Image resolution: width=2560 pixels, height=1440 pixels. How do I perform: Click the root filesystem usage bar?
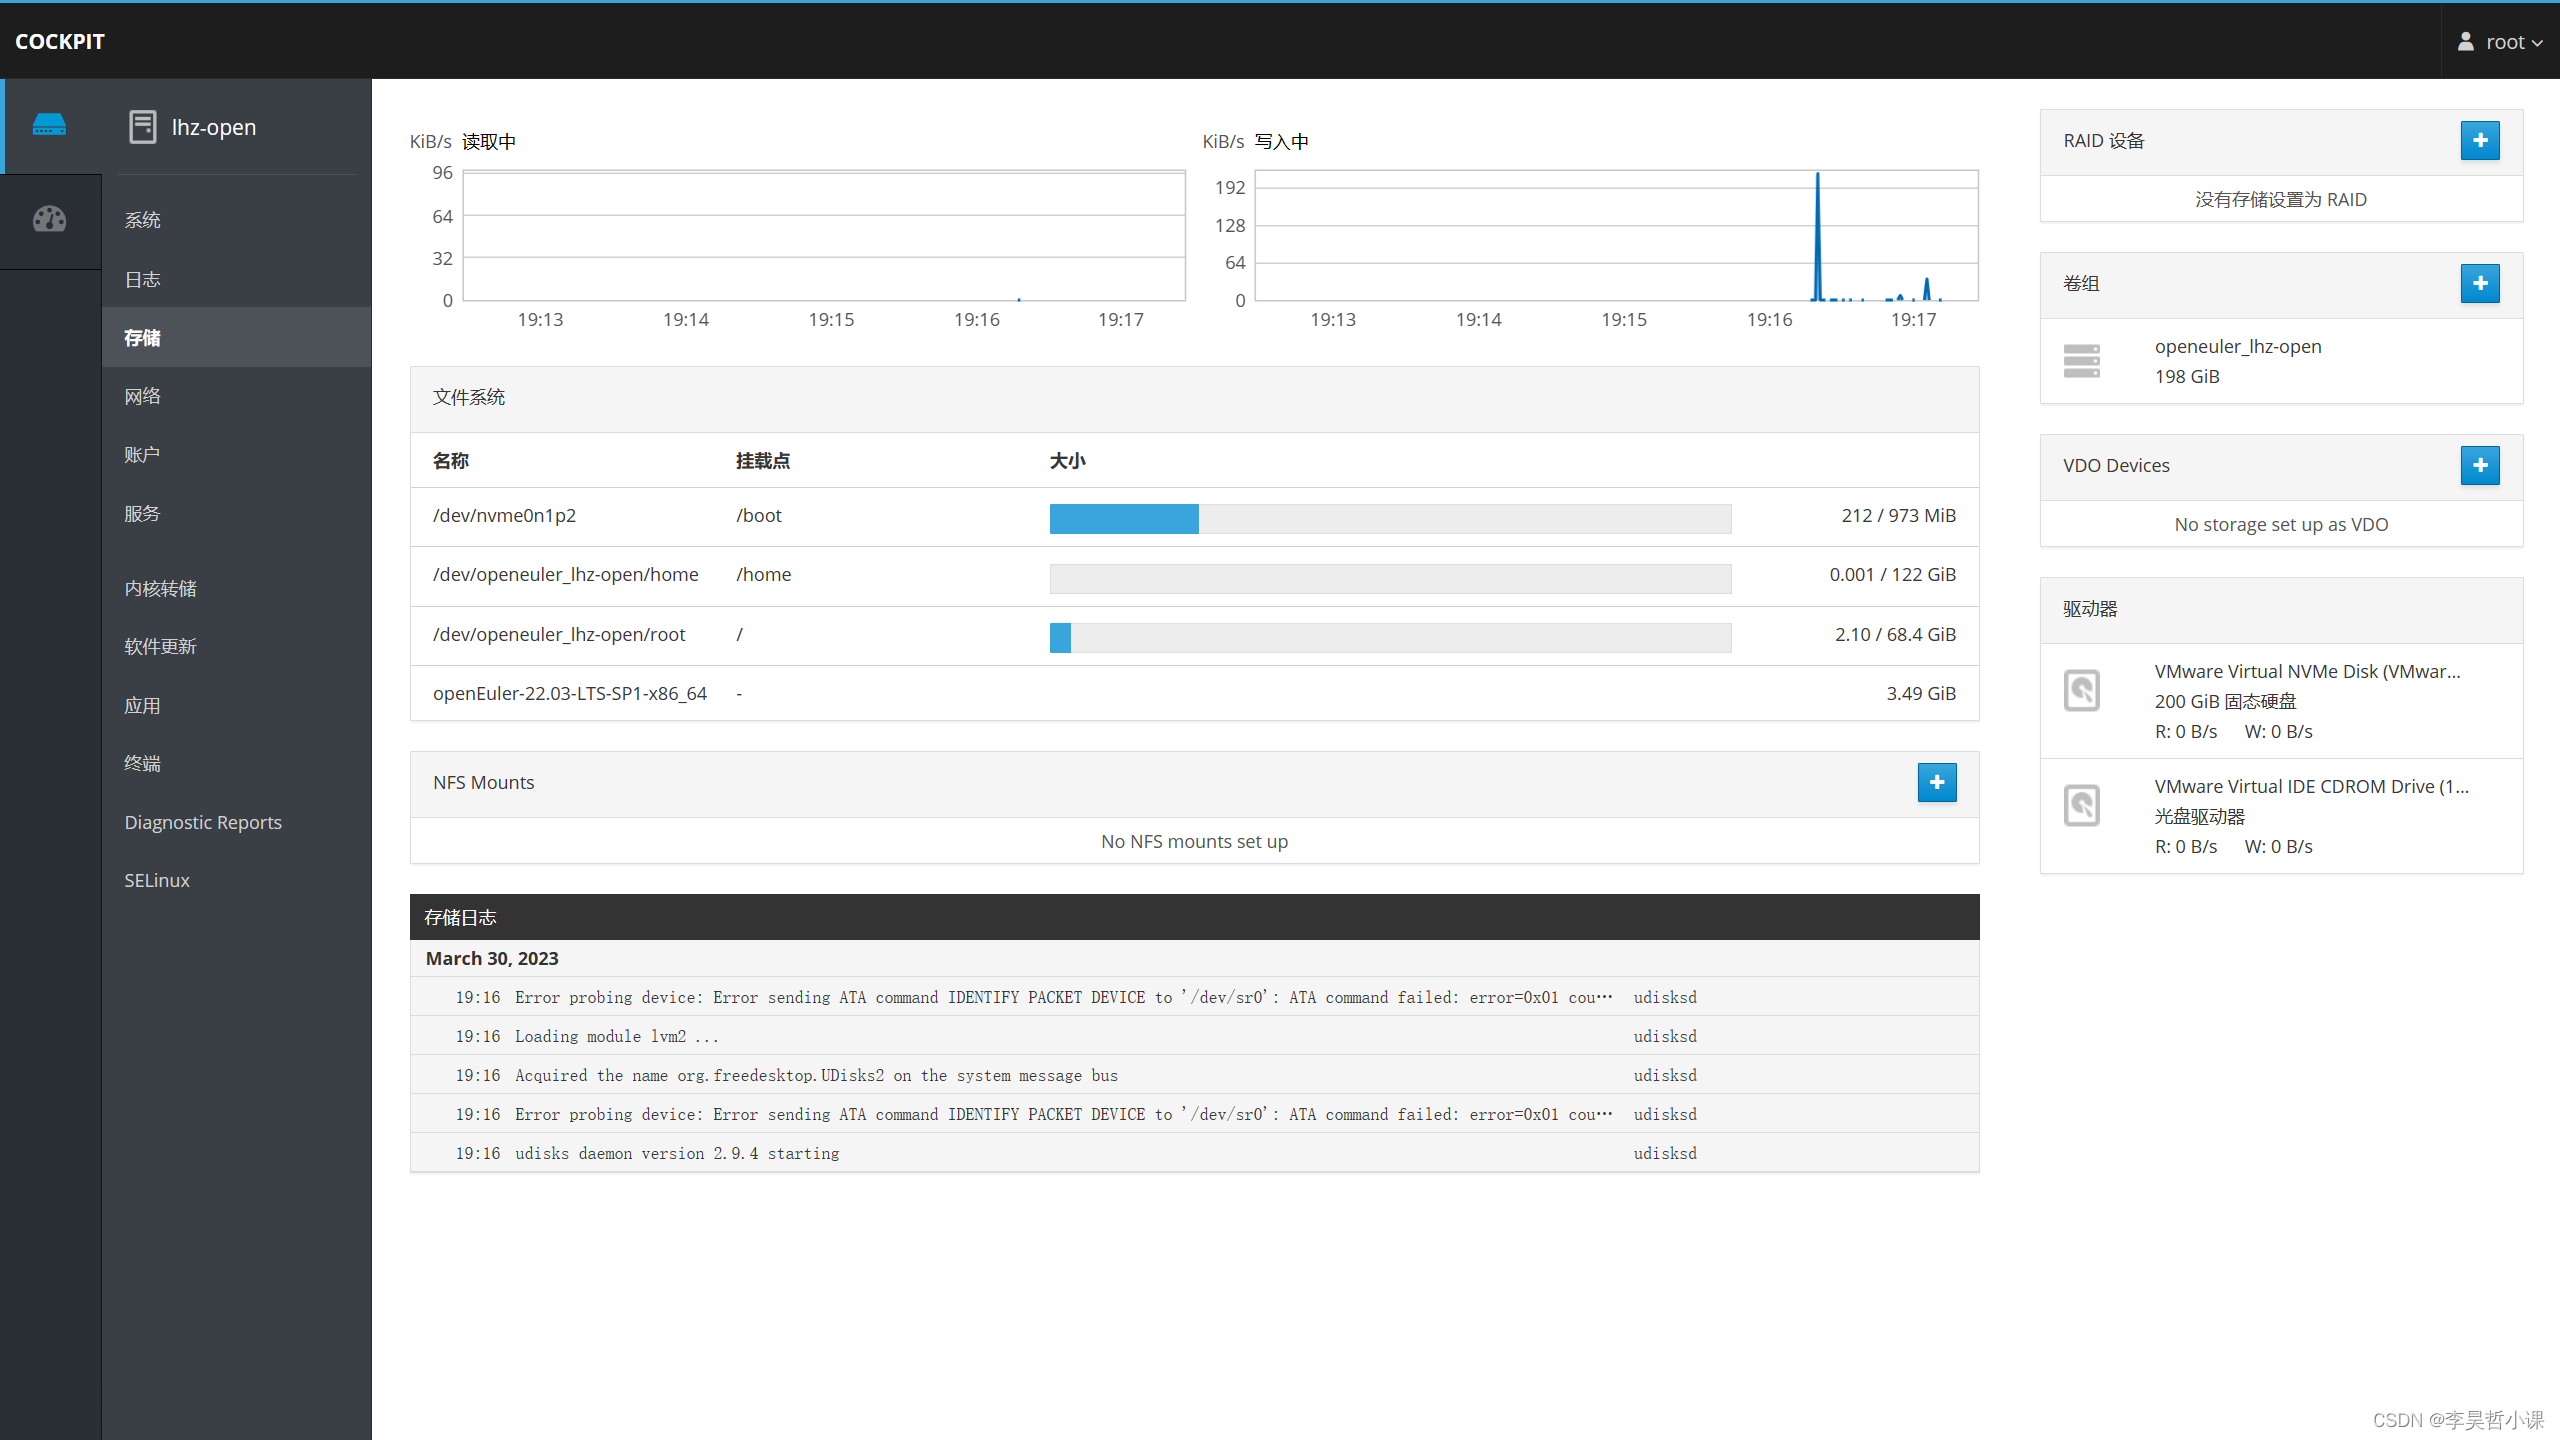pyautogui.click(x=1390, y=638)
